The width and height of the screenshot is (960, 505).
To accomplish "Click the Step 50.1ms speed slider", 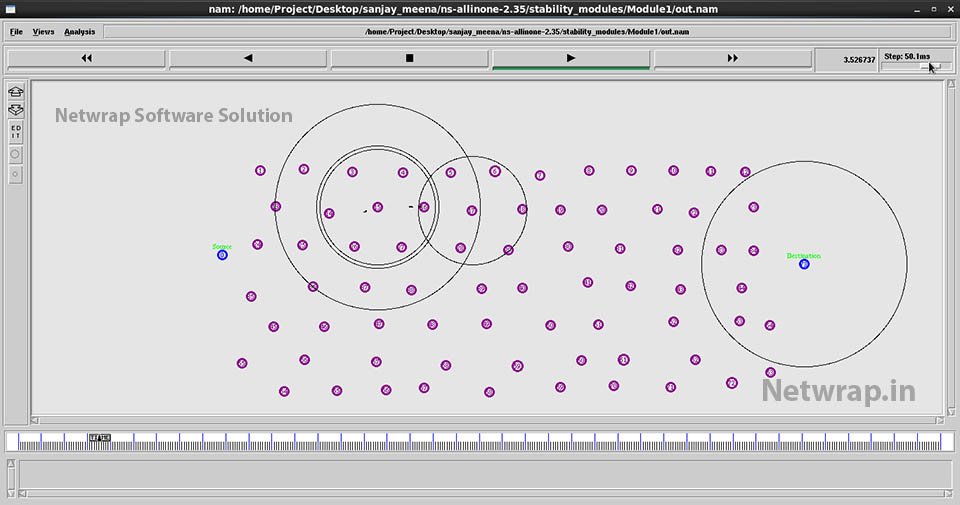I will 916,66.
